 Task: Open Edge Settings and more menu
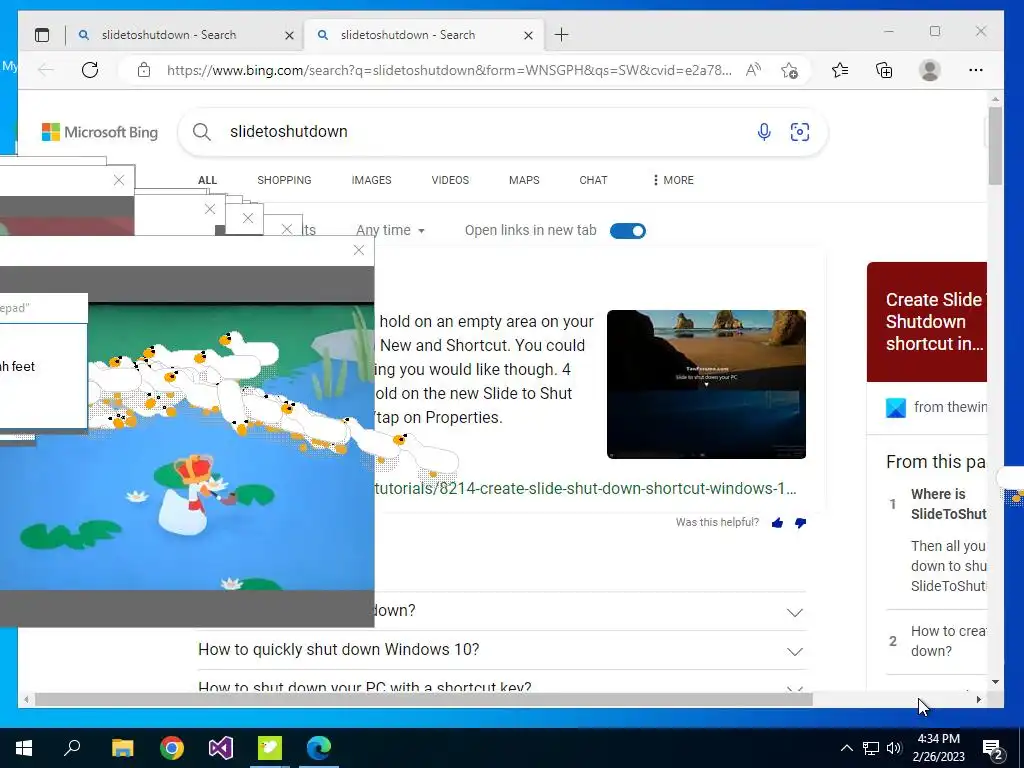click(976, 70)
